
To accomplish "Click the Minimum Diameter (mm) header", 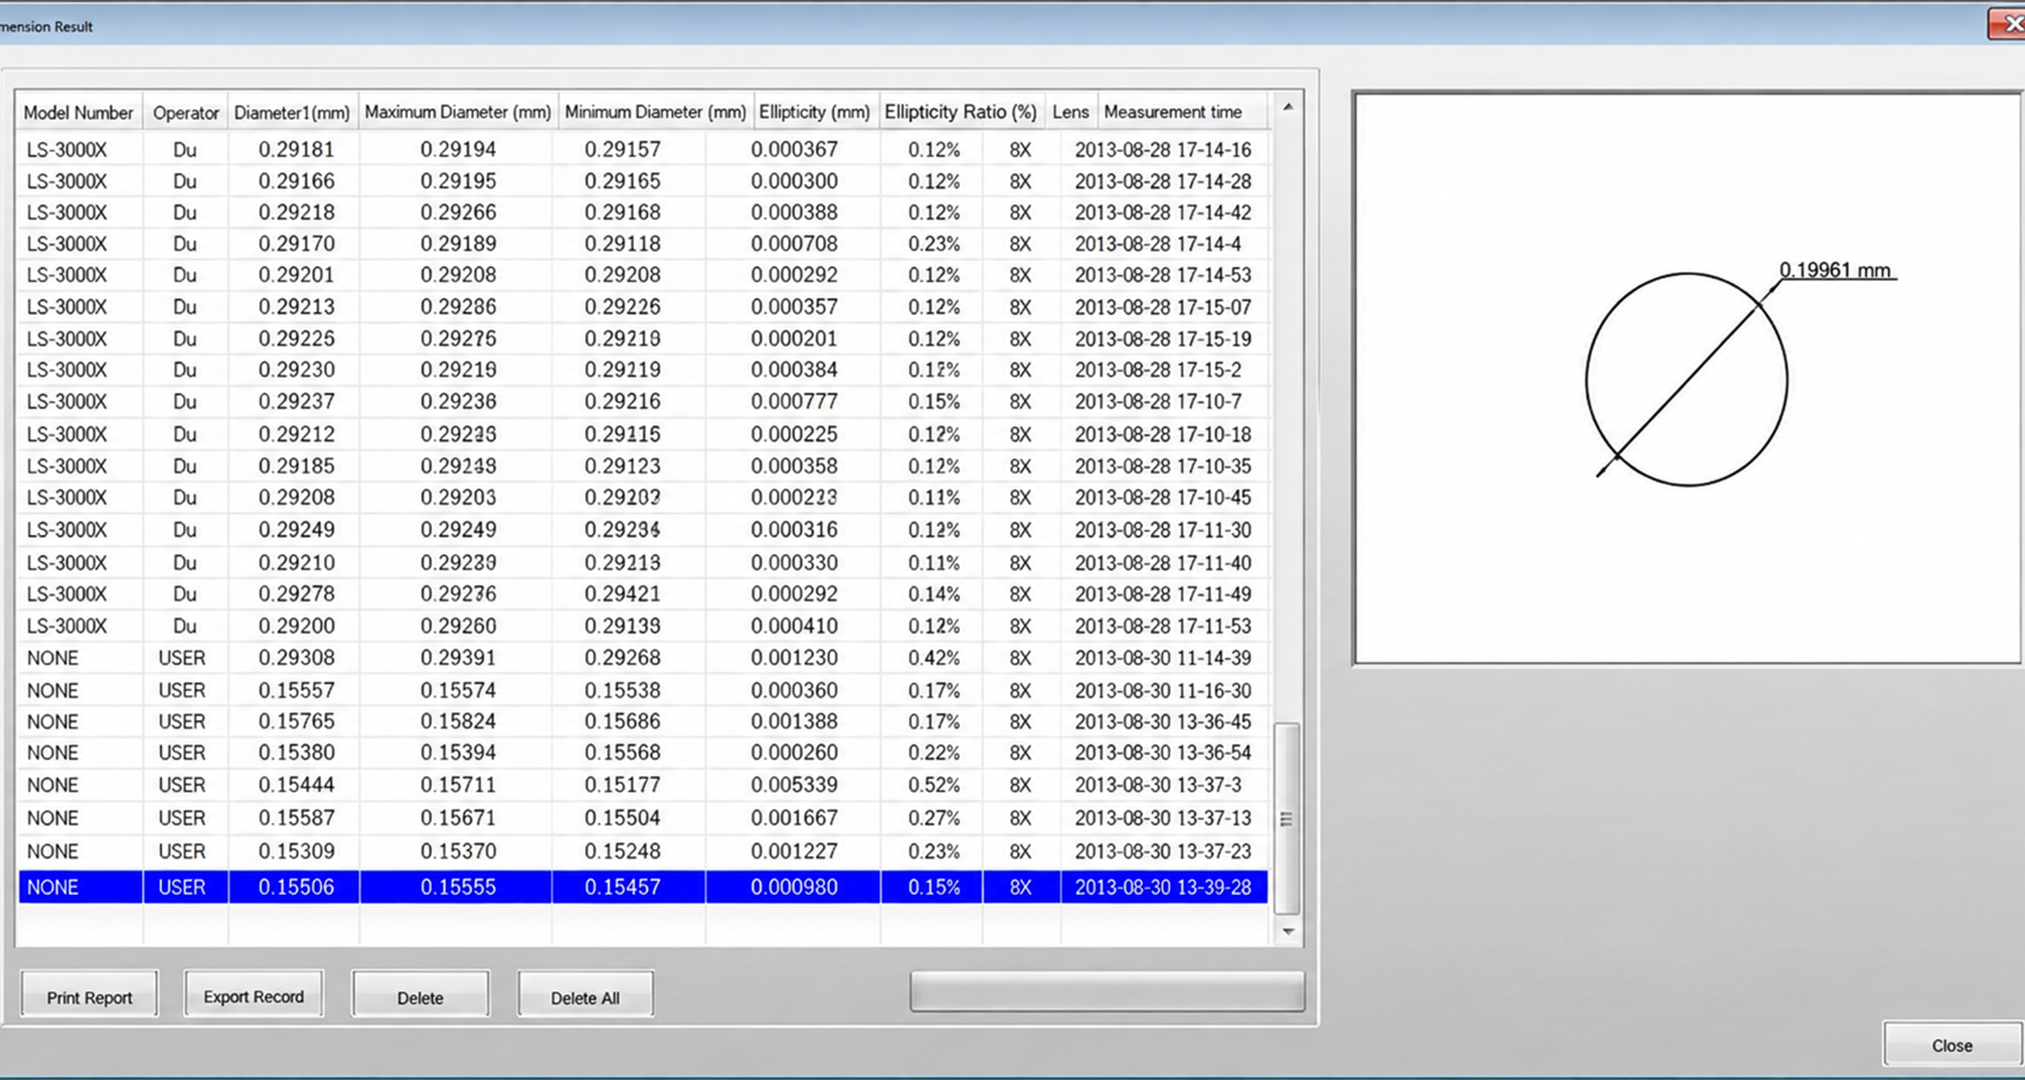I will 655,112.
